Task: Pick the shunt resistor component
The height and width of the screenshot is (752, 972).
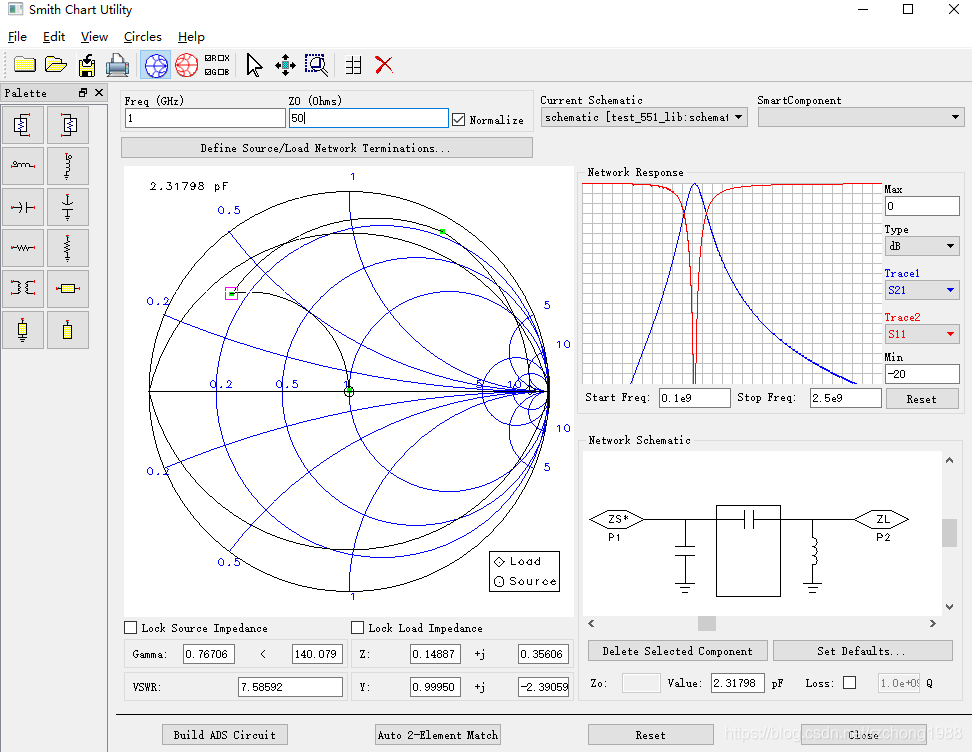Action: (68, 248)
